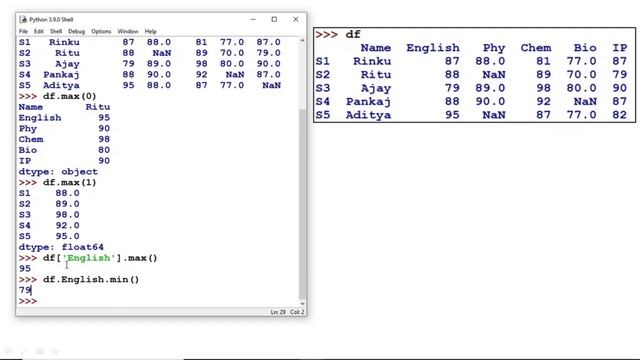The height and width of the screenshot is (360, 640).
Task: Click the 'Bio 80' output row
Action: tap(64, 150)
